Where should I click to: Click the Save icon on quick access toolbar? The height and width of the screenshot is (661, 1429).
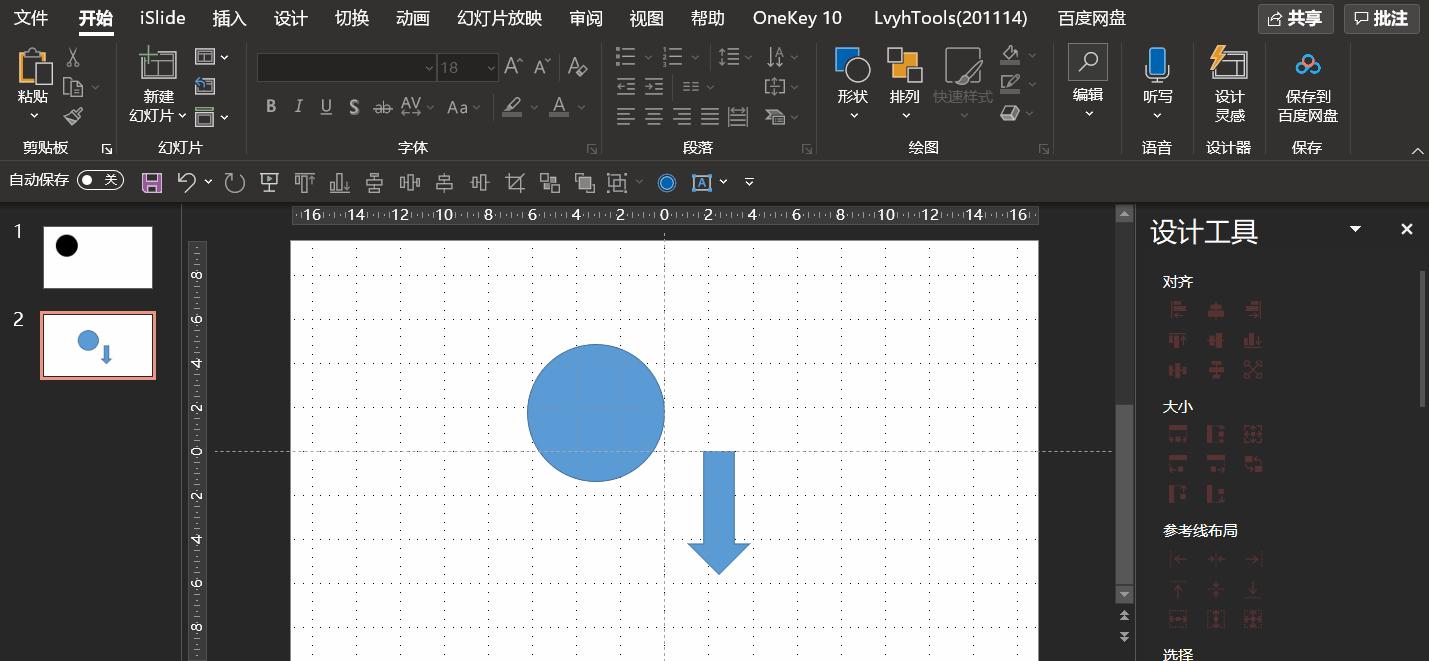[x=151, y=182]
